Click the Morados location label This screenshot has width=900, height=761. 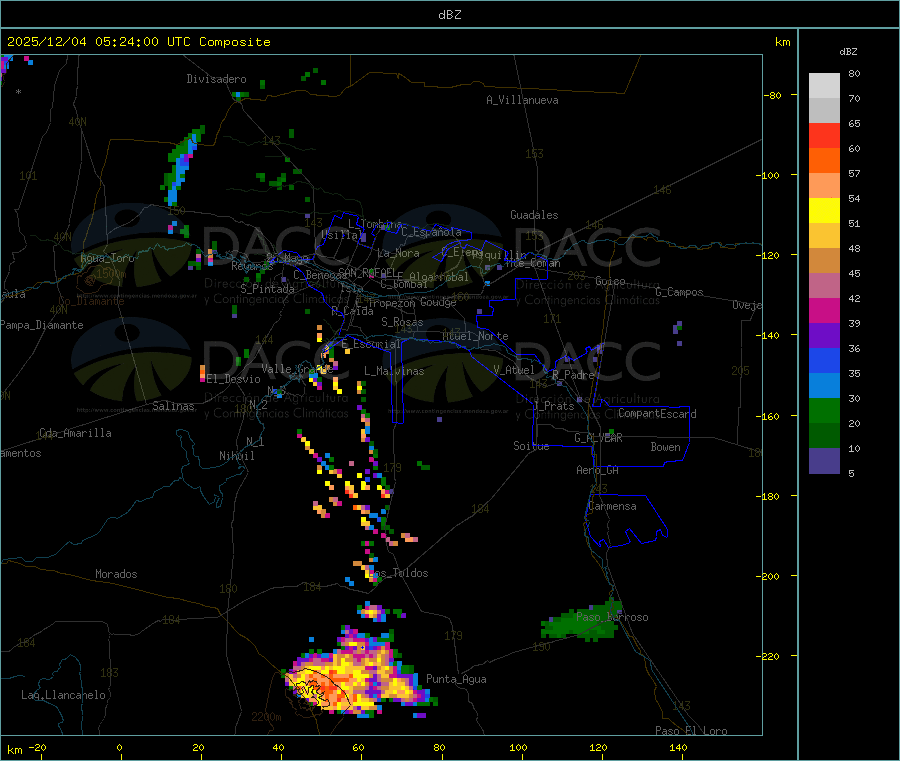(x=116, y=574)
